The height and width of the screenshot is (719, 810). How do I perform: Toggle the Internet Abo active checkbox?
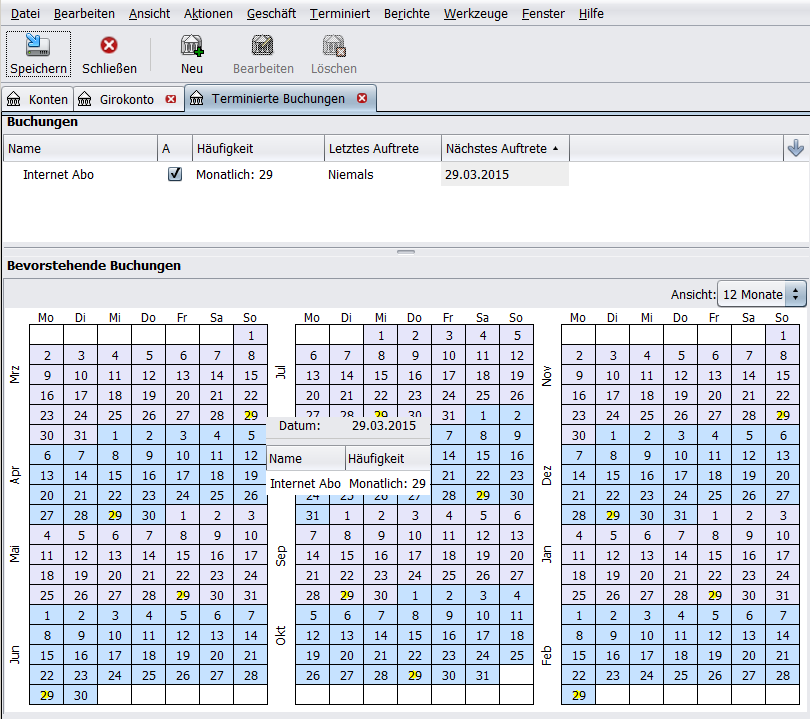coord(175,174)
